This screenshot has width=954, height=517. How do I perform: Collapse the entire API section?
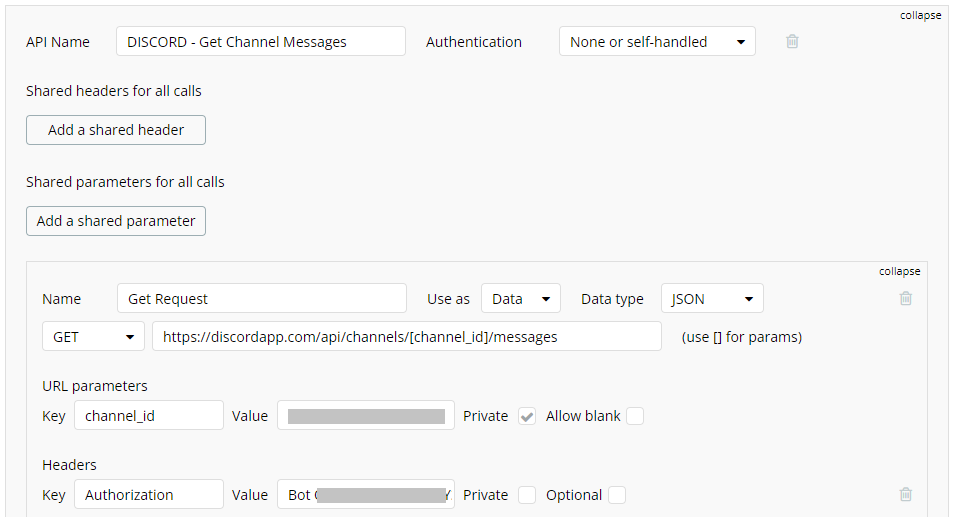coord(921,15)
